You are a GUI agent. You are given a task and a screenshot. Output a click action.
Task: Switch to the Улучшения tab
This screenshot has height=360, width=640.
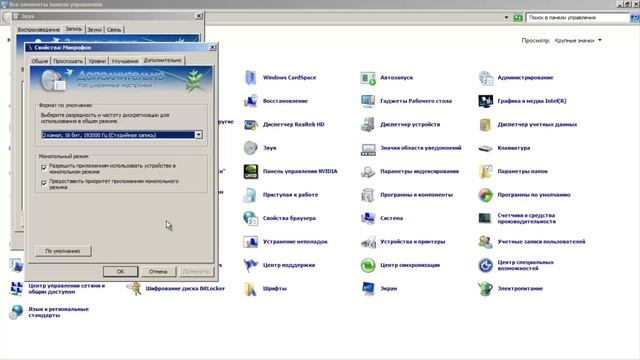point(124,61)
